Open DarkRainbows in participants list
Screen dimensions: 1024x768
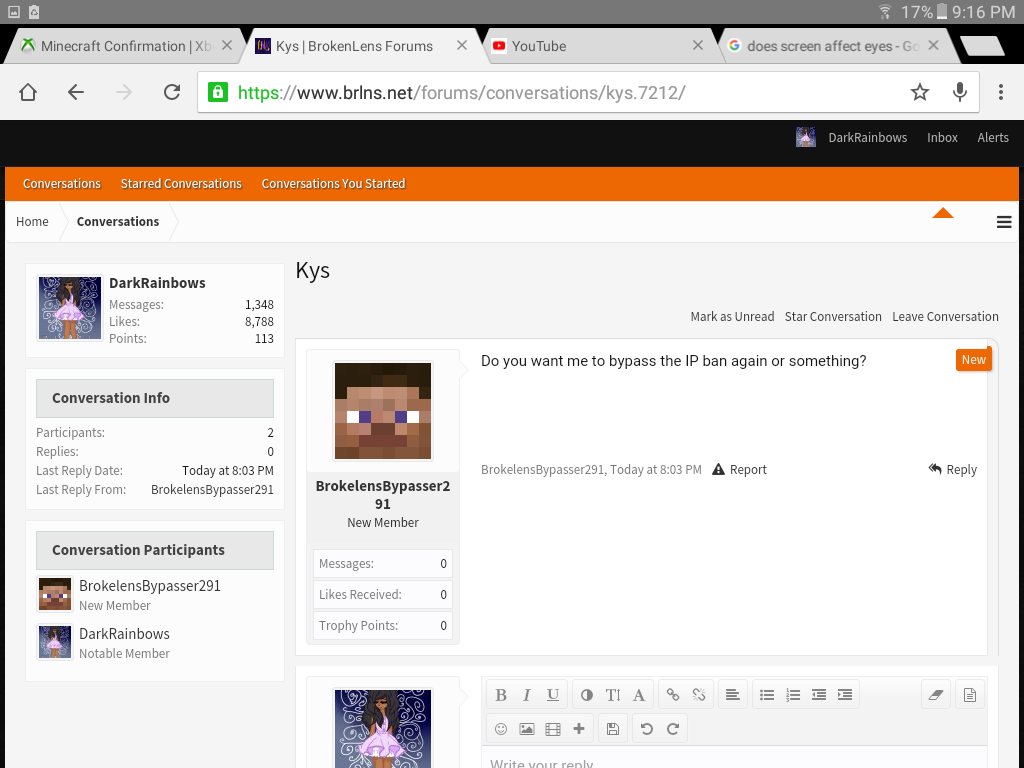(x=124, y=634)
